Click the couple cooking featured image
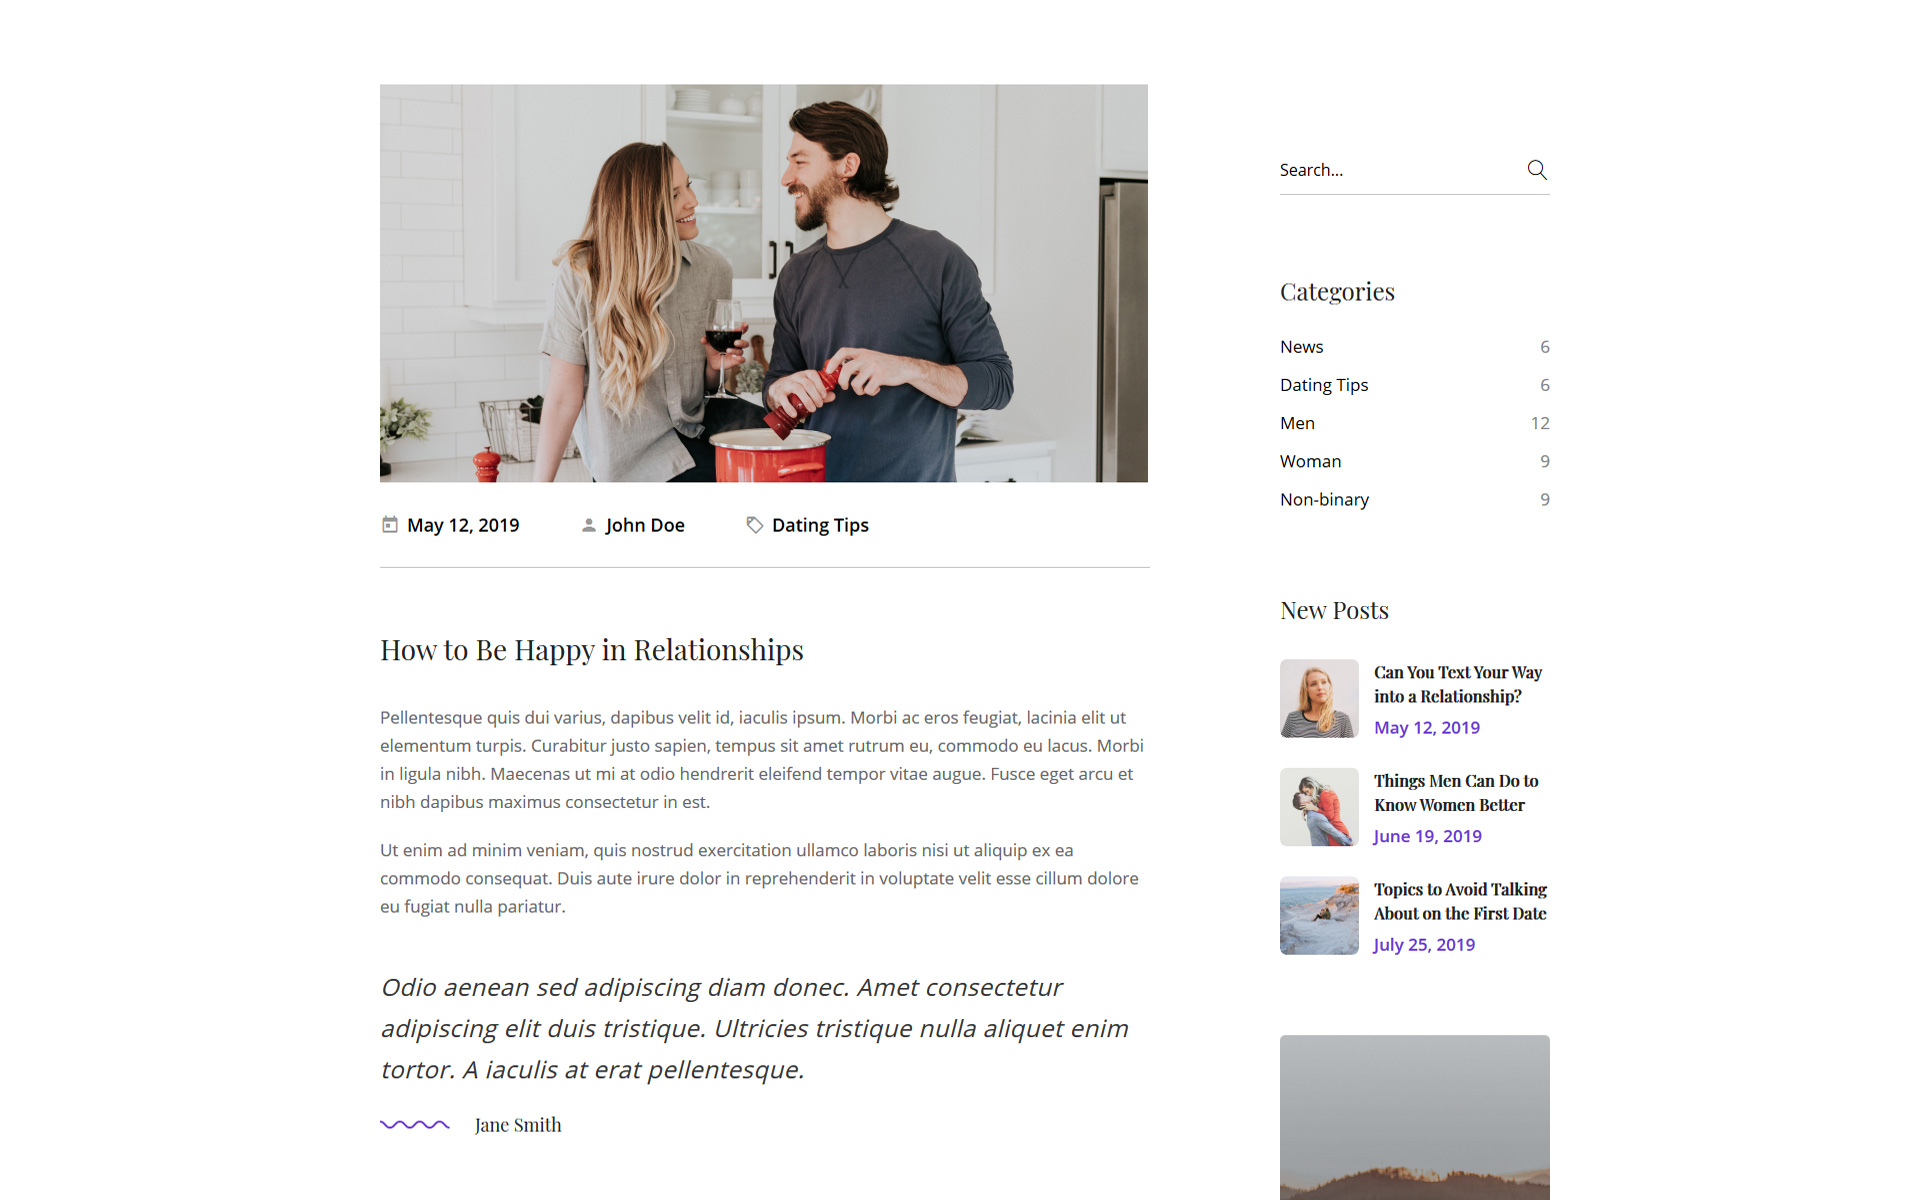The image size is (1930, 1200). 764,283
